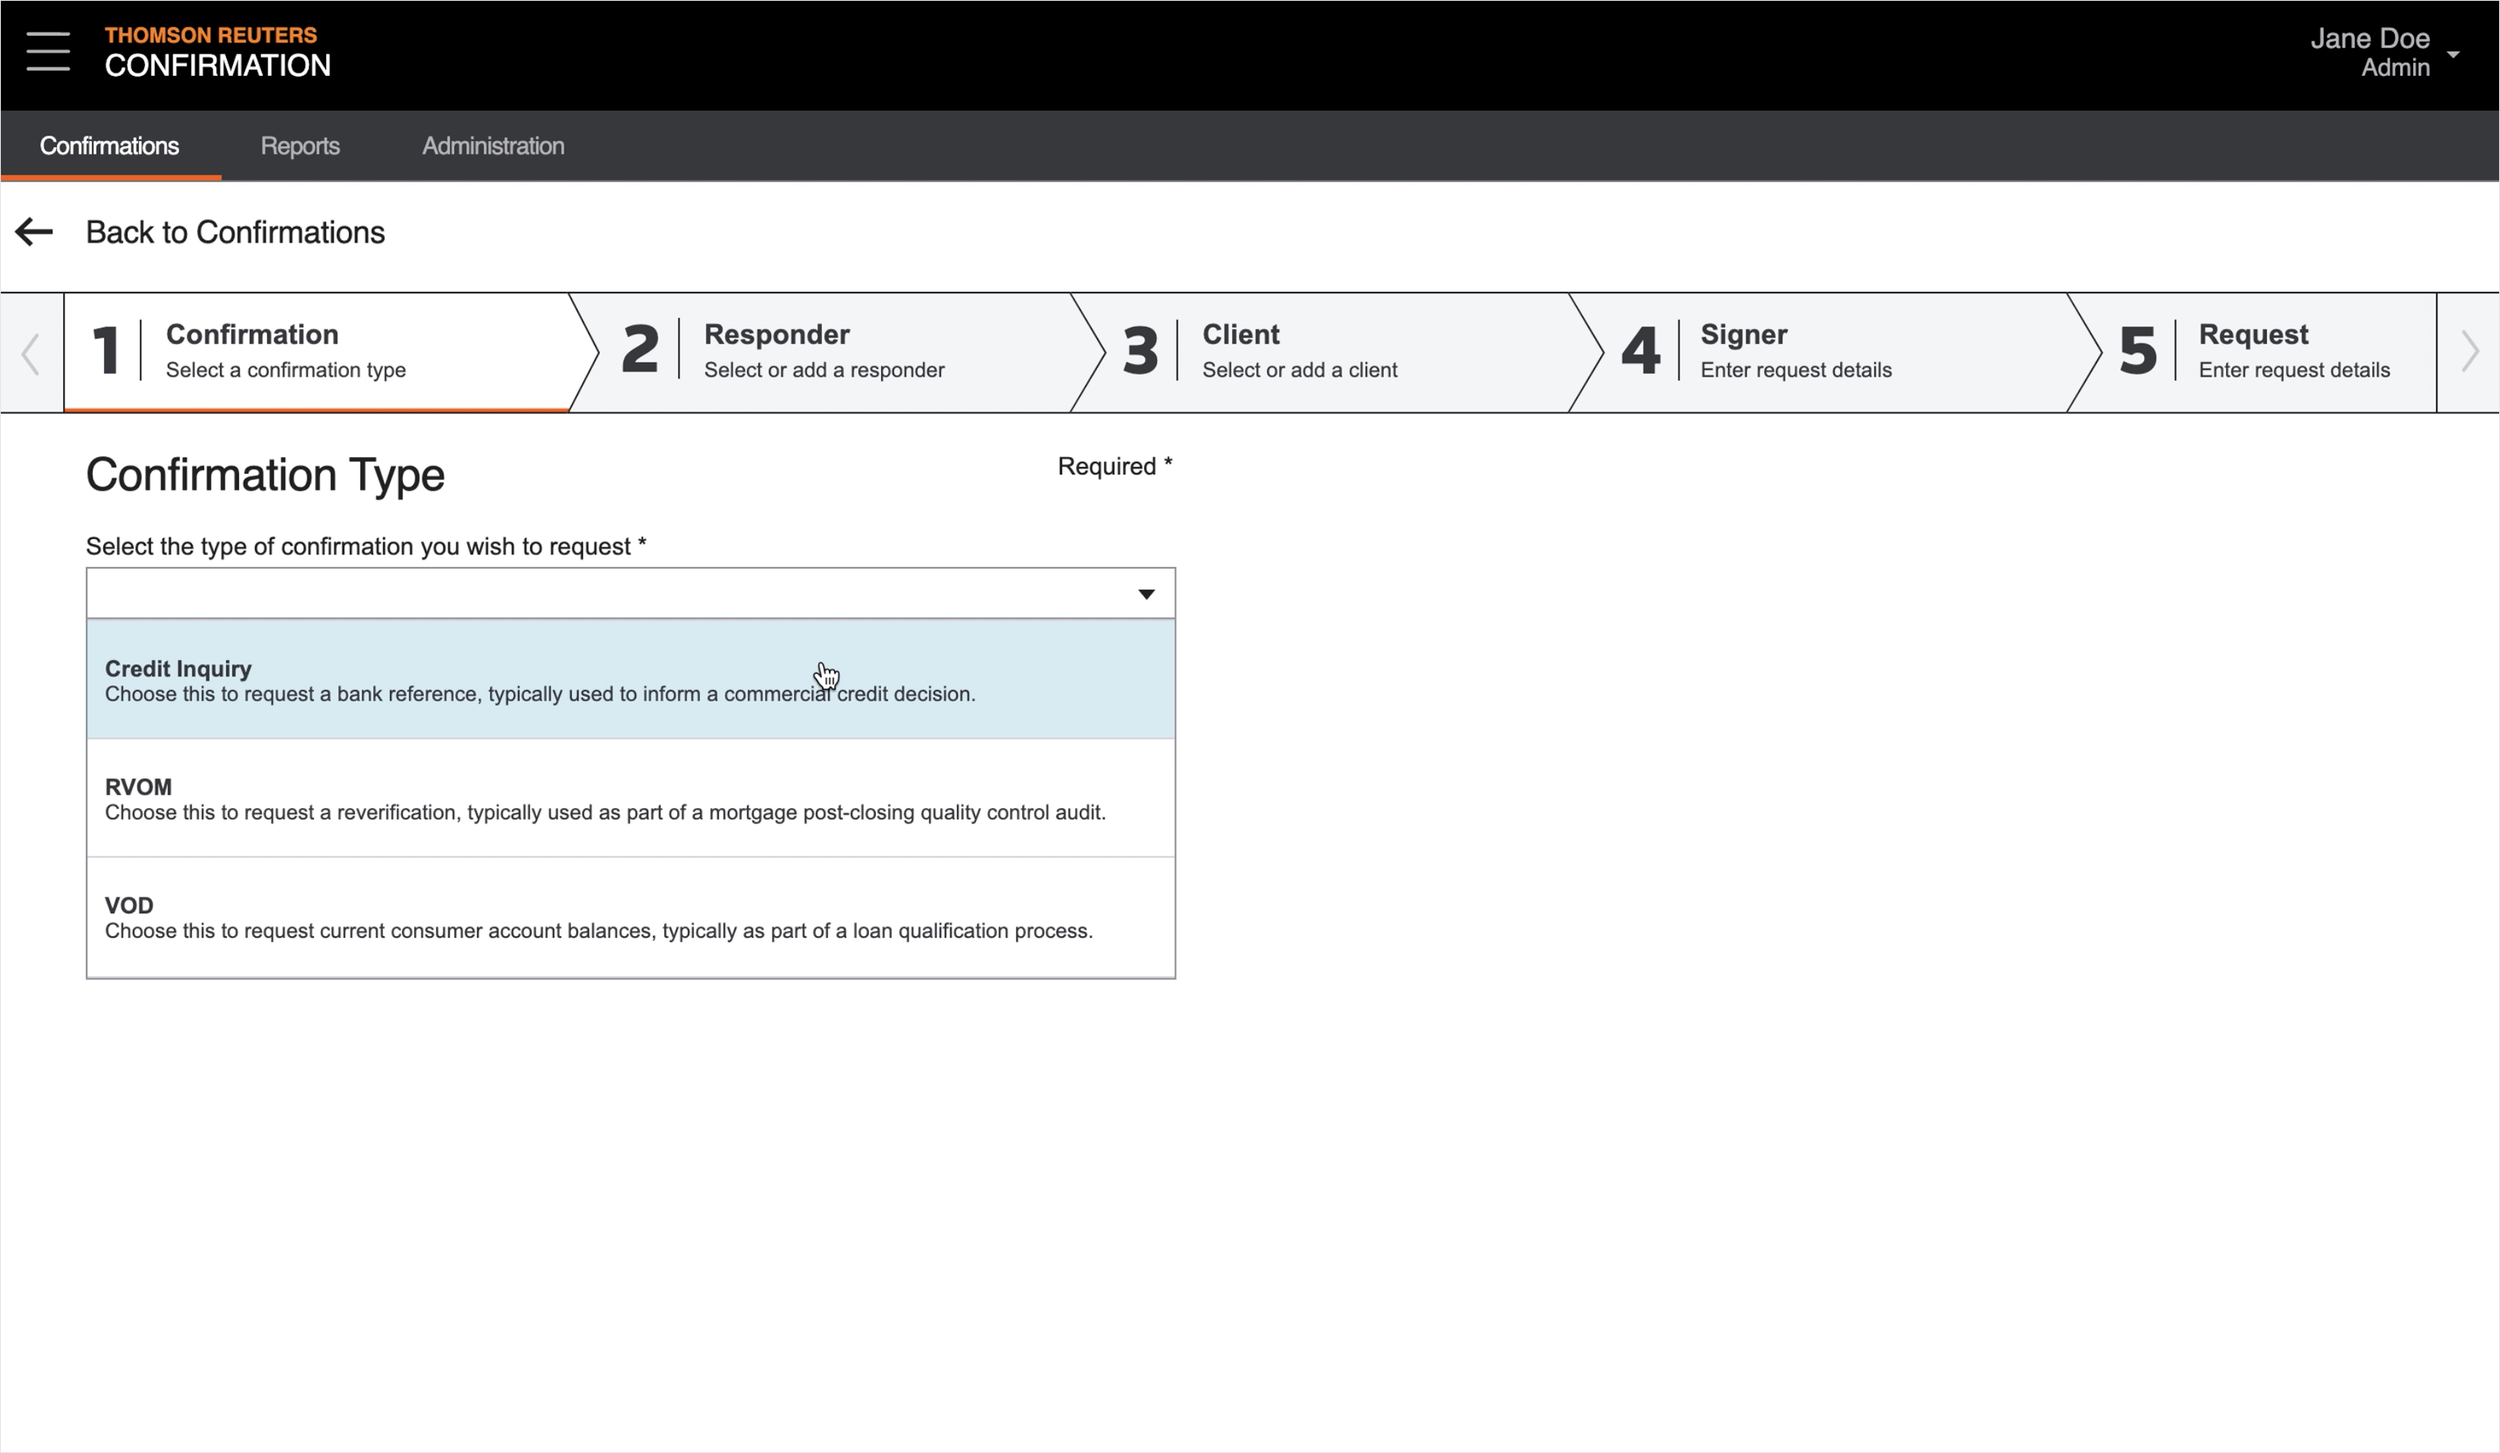Click the confirmation type dropdown arrow

click(x=1146, y=594)
